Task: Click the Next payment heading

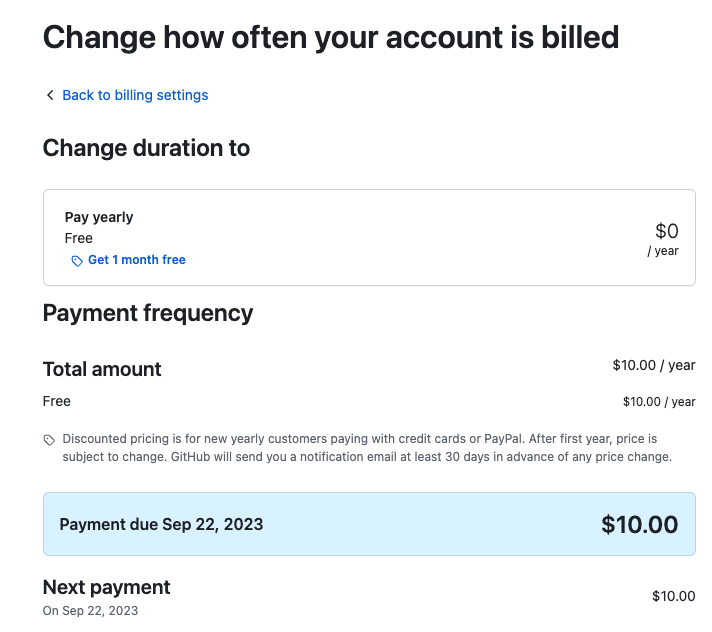Action: 107,587
